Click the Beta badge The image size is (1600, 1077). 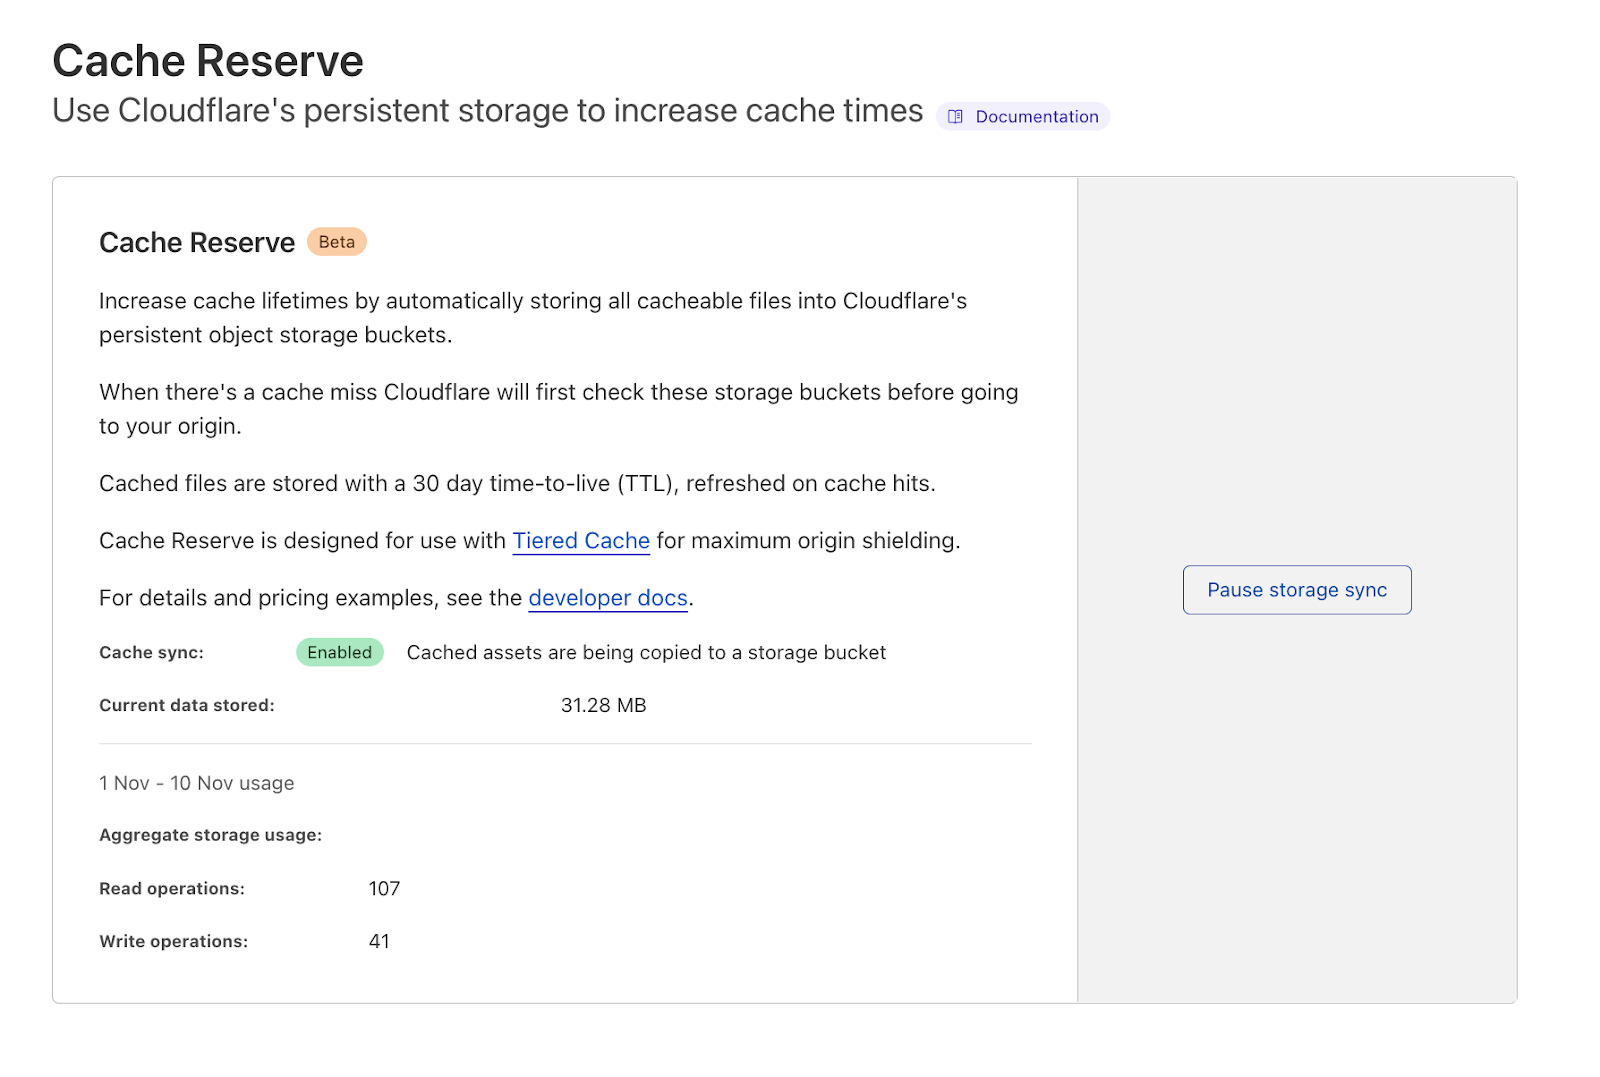pos(336,242)
